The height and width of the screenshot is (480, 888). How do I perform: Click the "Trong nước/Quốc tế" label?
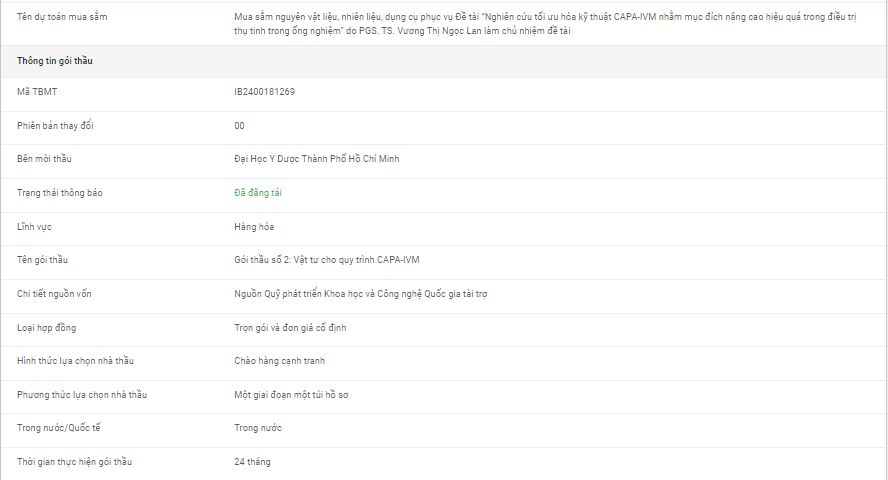59,428
